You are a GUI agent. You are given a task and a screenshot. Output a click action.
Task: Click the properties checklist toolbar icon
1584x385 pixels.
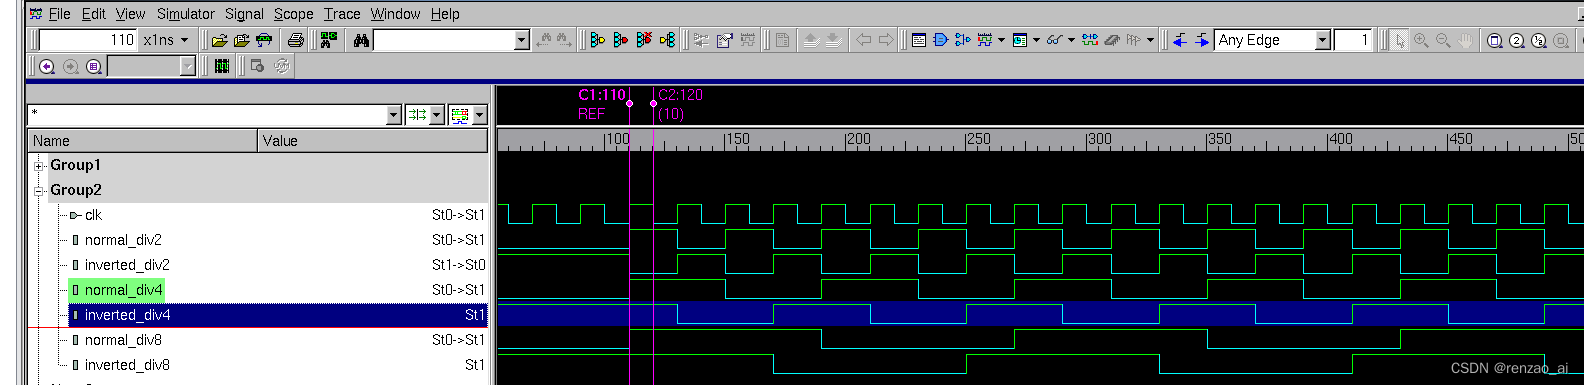pyautogui.click(x=725, y=40)
